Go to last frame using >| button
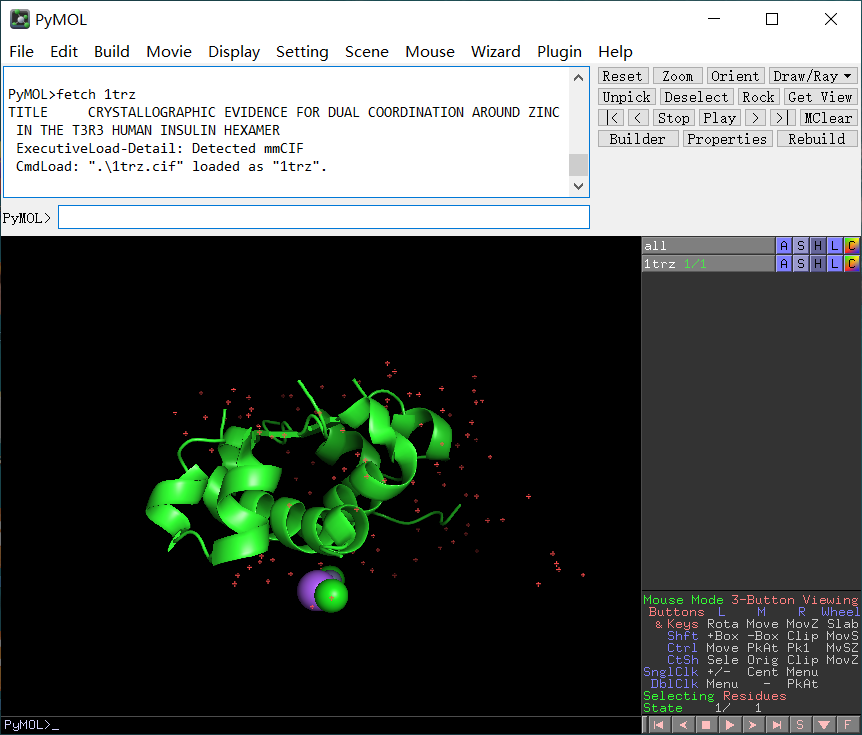The height and width of the screenshot is (735, 862). point(782,118)
